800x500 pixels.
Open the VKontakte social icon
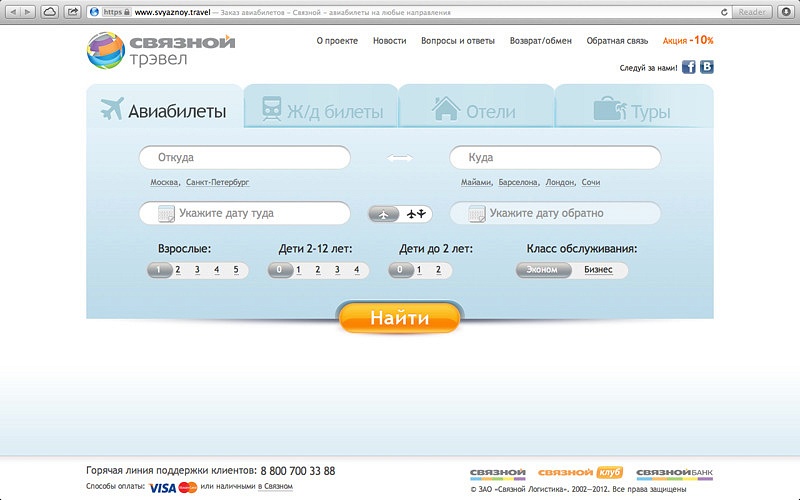[707, 68]
